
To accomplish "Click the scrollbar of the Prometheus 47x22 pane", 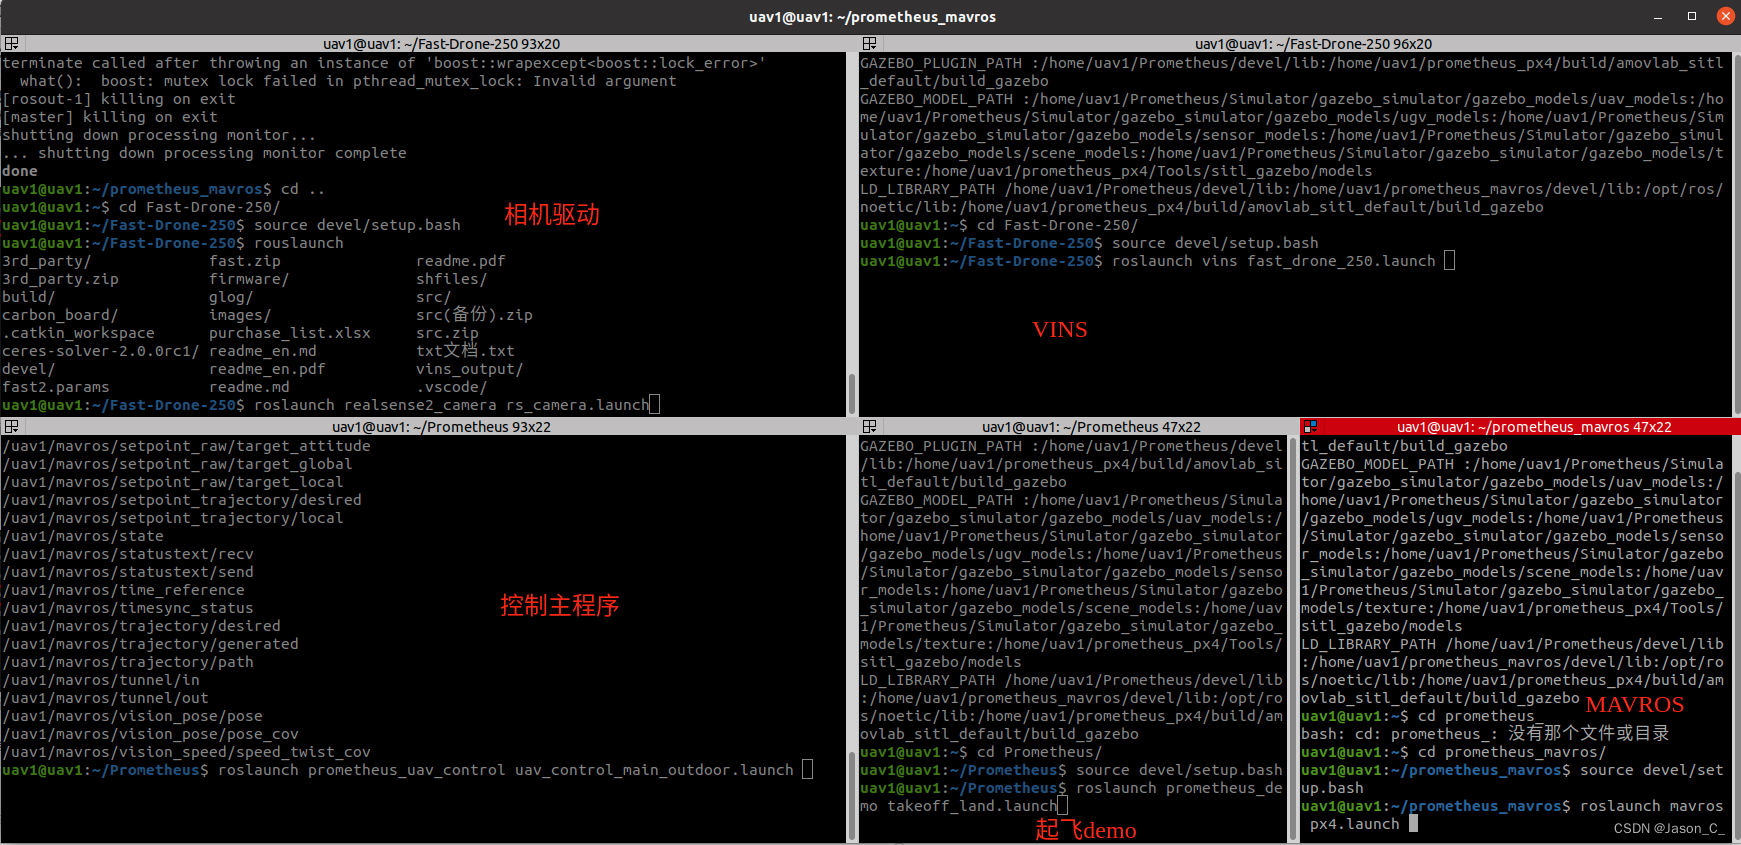I will pyautogui.click(x=1293, y=639).
